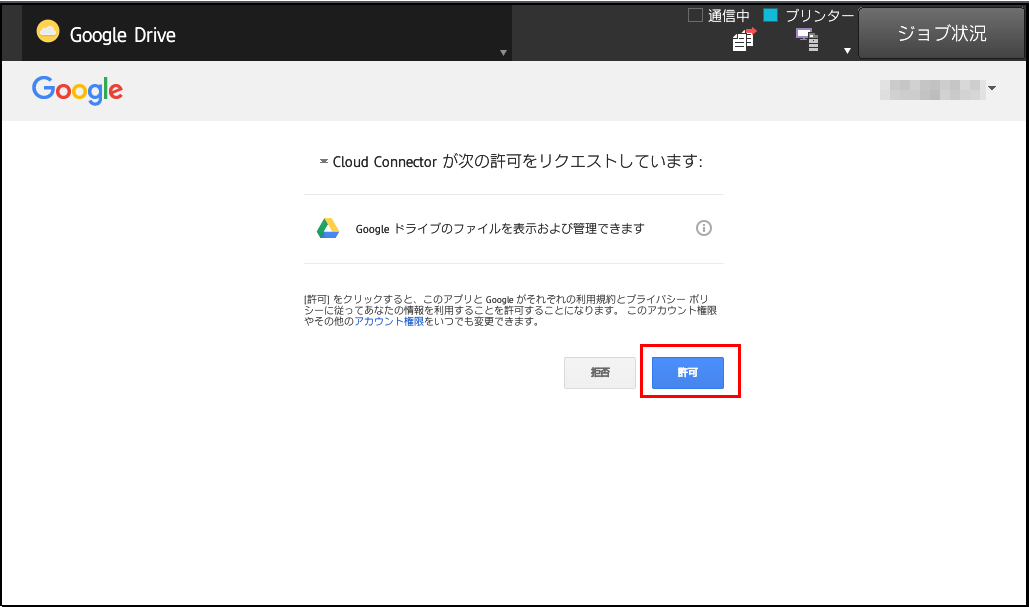
Task: Click the small Cloud Connector app icon
Action: 324,161
